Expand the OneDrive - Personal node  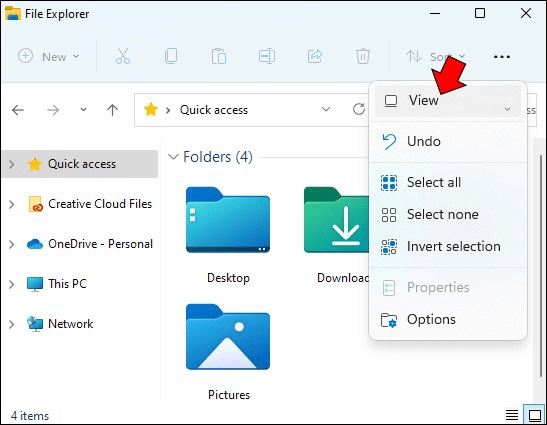tap(12, 244)
